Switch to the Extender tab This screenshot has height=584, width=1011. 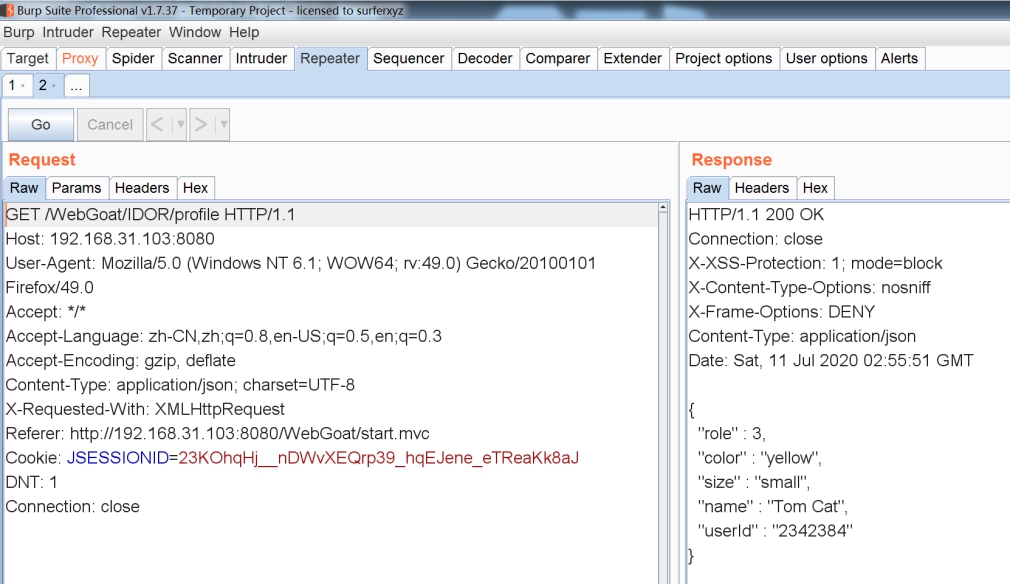coord(633,59)
